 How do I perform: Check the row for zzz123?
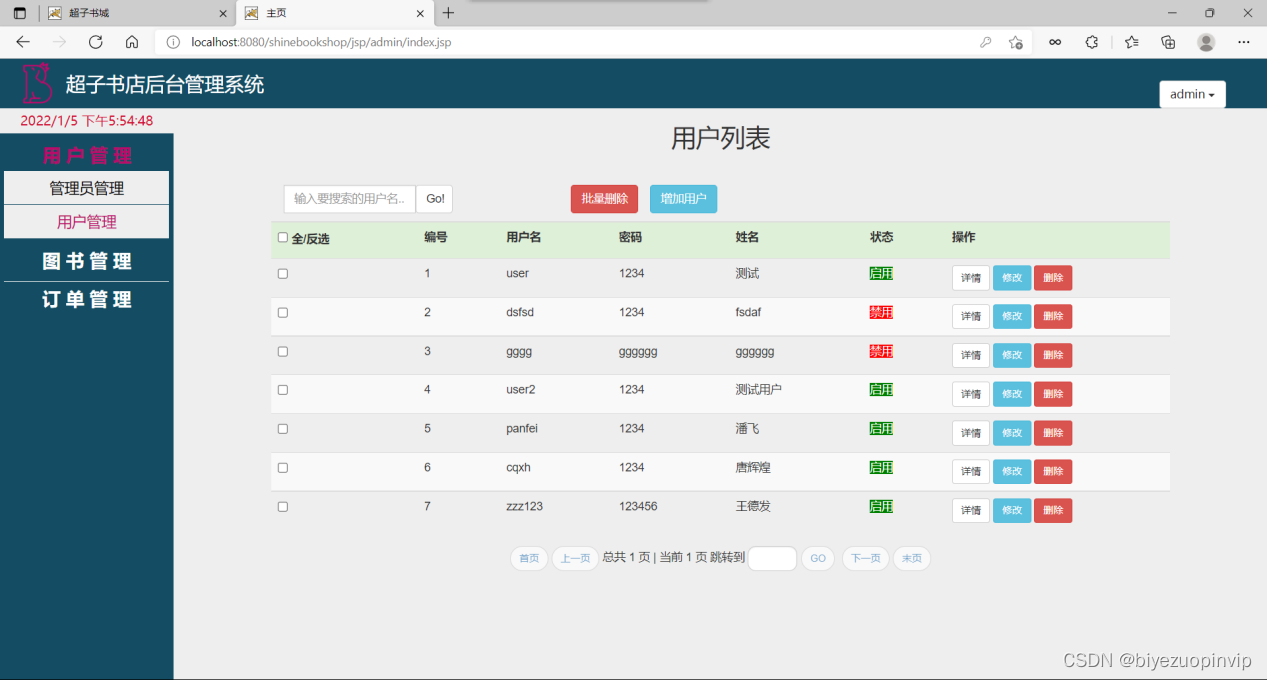[283, 507]
